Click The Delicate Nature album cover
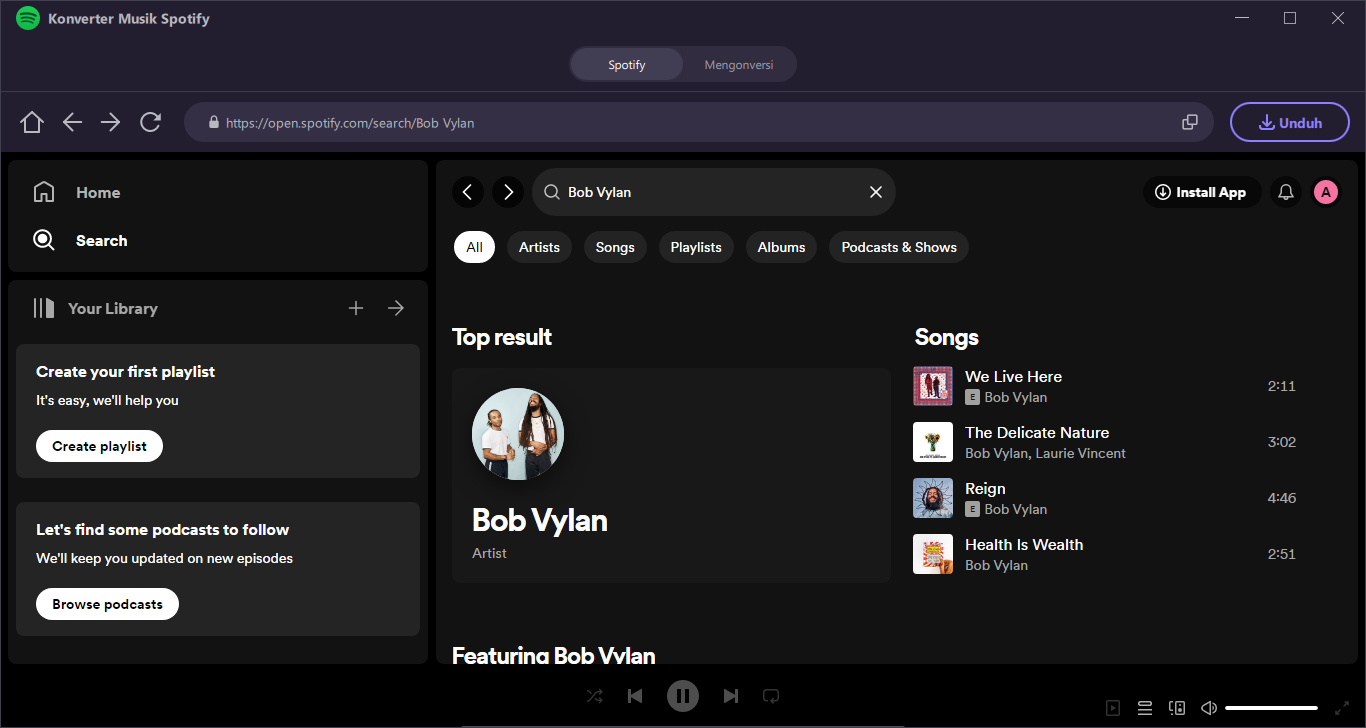This screenshot has height=728, width=1366. (933, 442)
